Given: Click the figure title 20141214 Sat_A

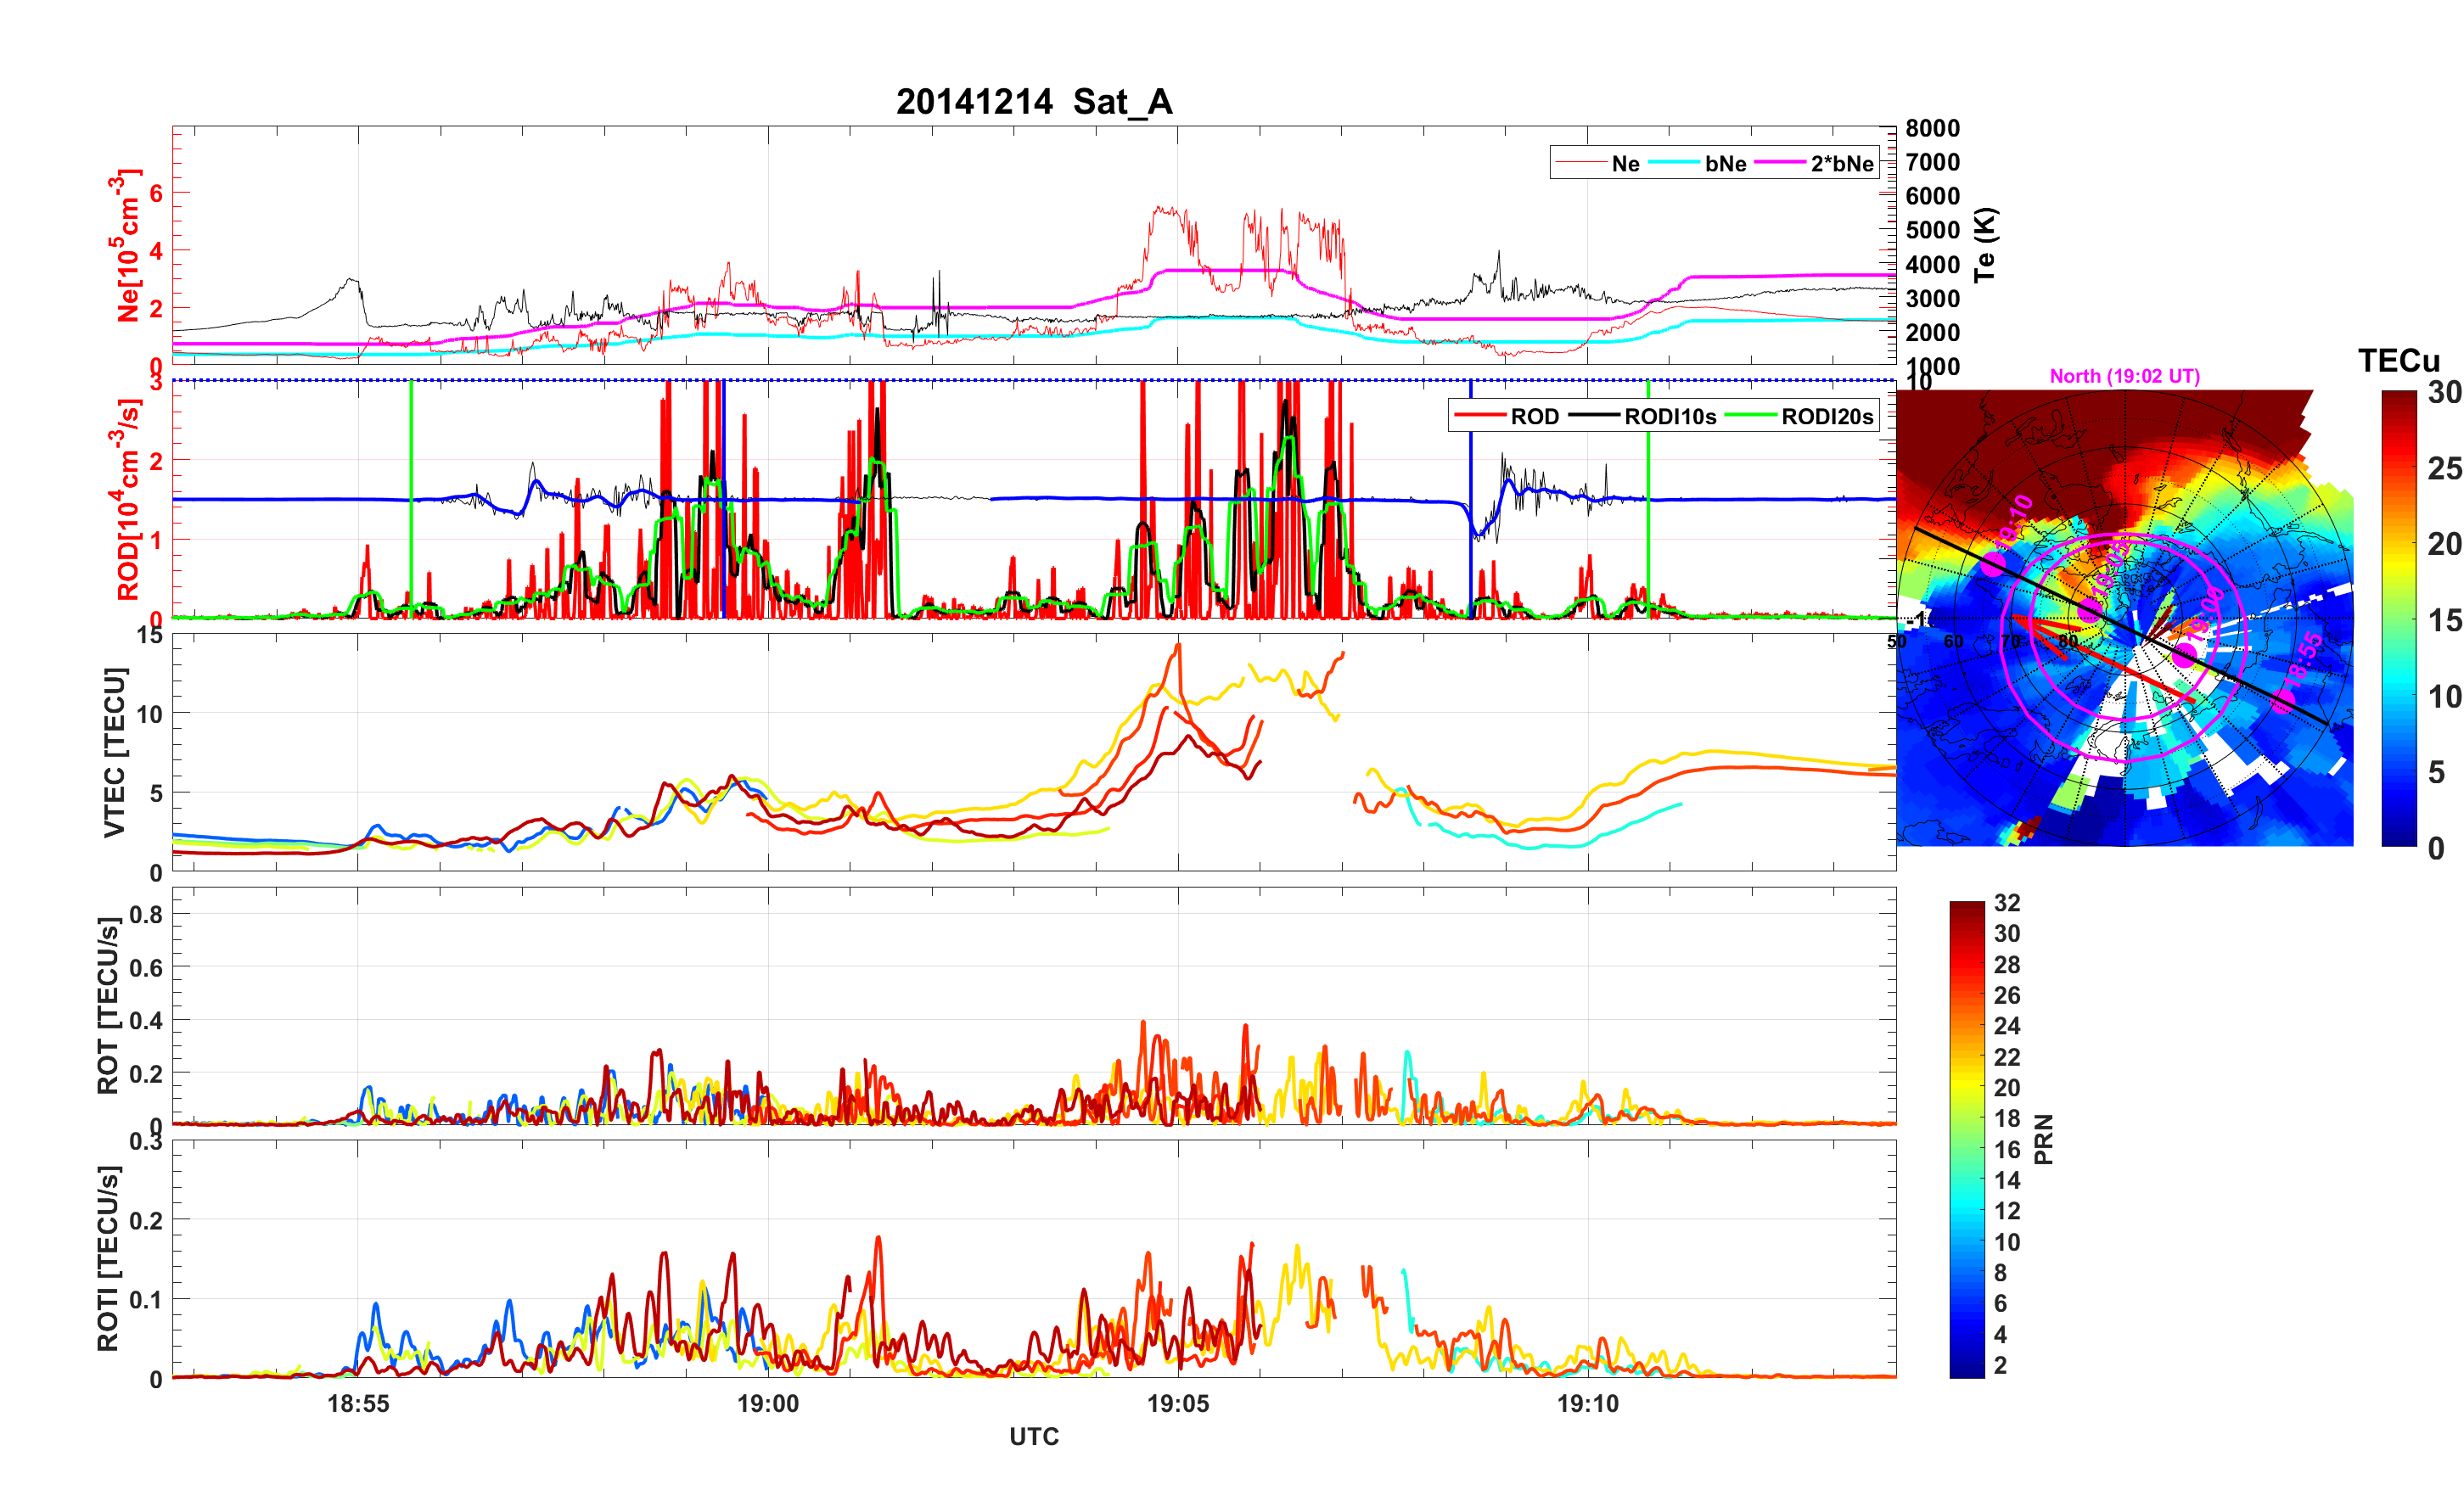Looking at the screenshot, I should [1033, 102].
